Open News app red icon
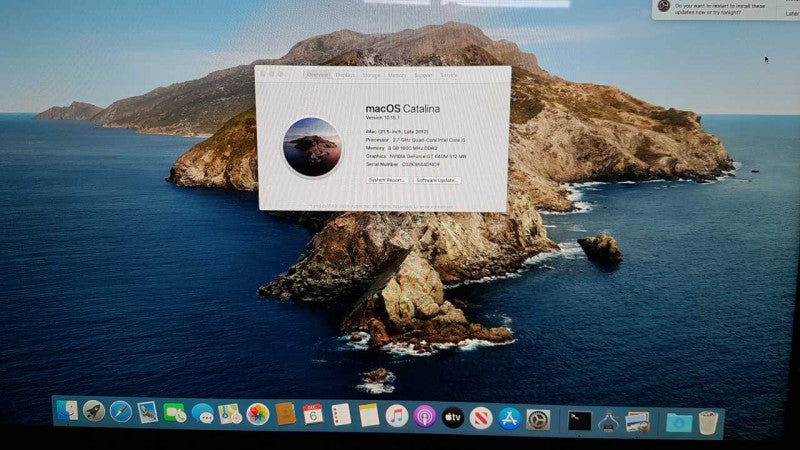This screenshot has height=450, width=800. coord(481,418)
